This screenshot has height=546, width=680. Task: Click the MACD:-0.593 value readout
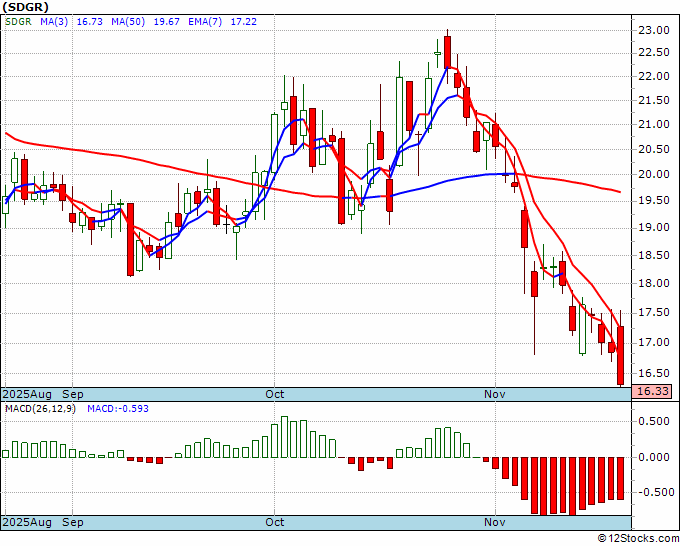118,409
